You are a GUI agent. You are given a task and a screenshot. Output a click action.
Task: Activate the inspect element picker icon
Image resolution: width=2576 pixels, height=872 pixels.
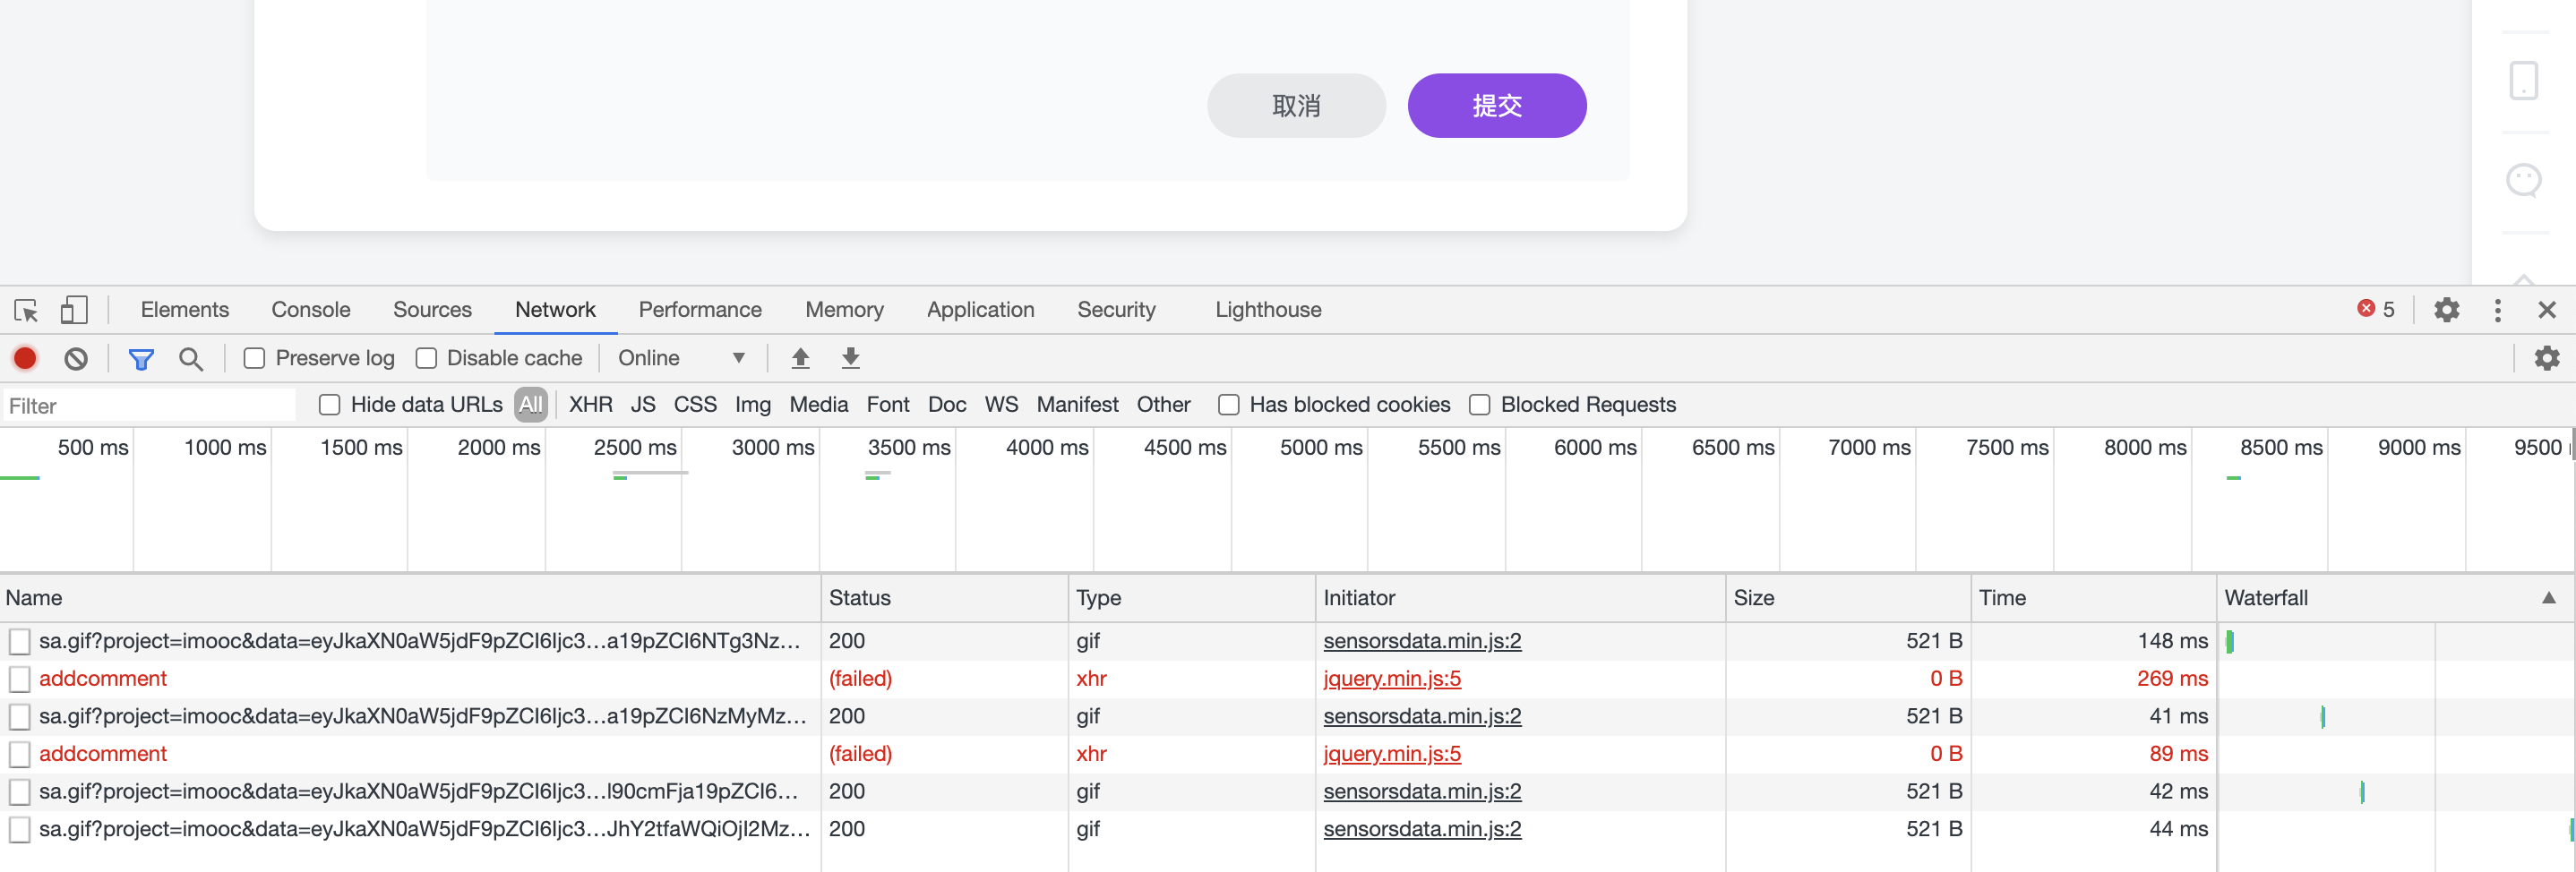click(26, 310)
